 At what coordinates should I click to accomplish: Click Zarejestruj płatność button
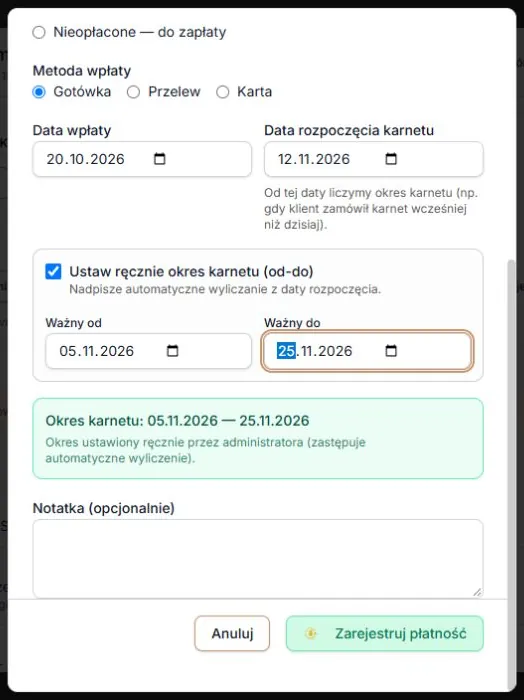(x=385, y=633)
